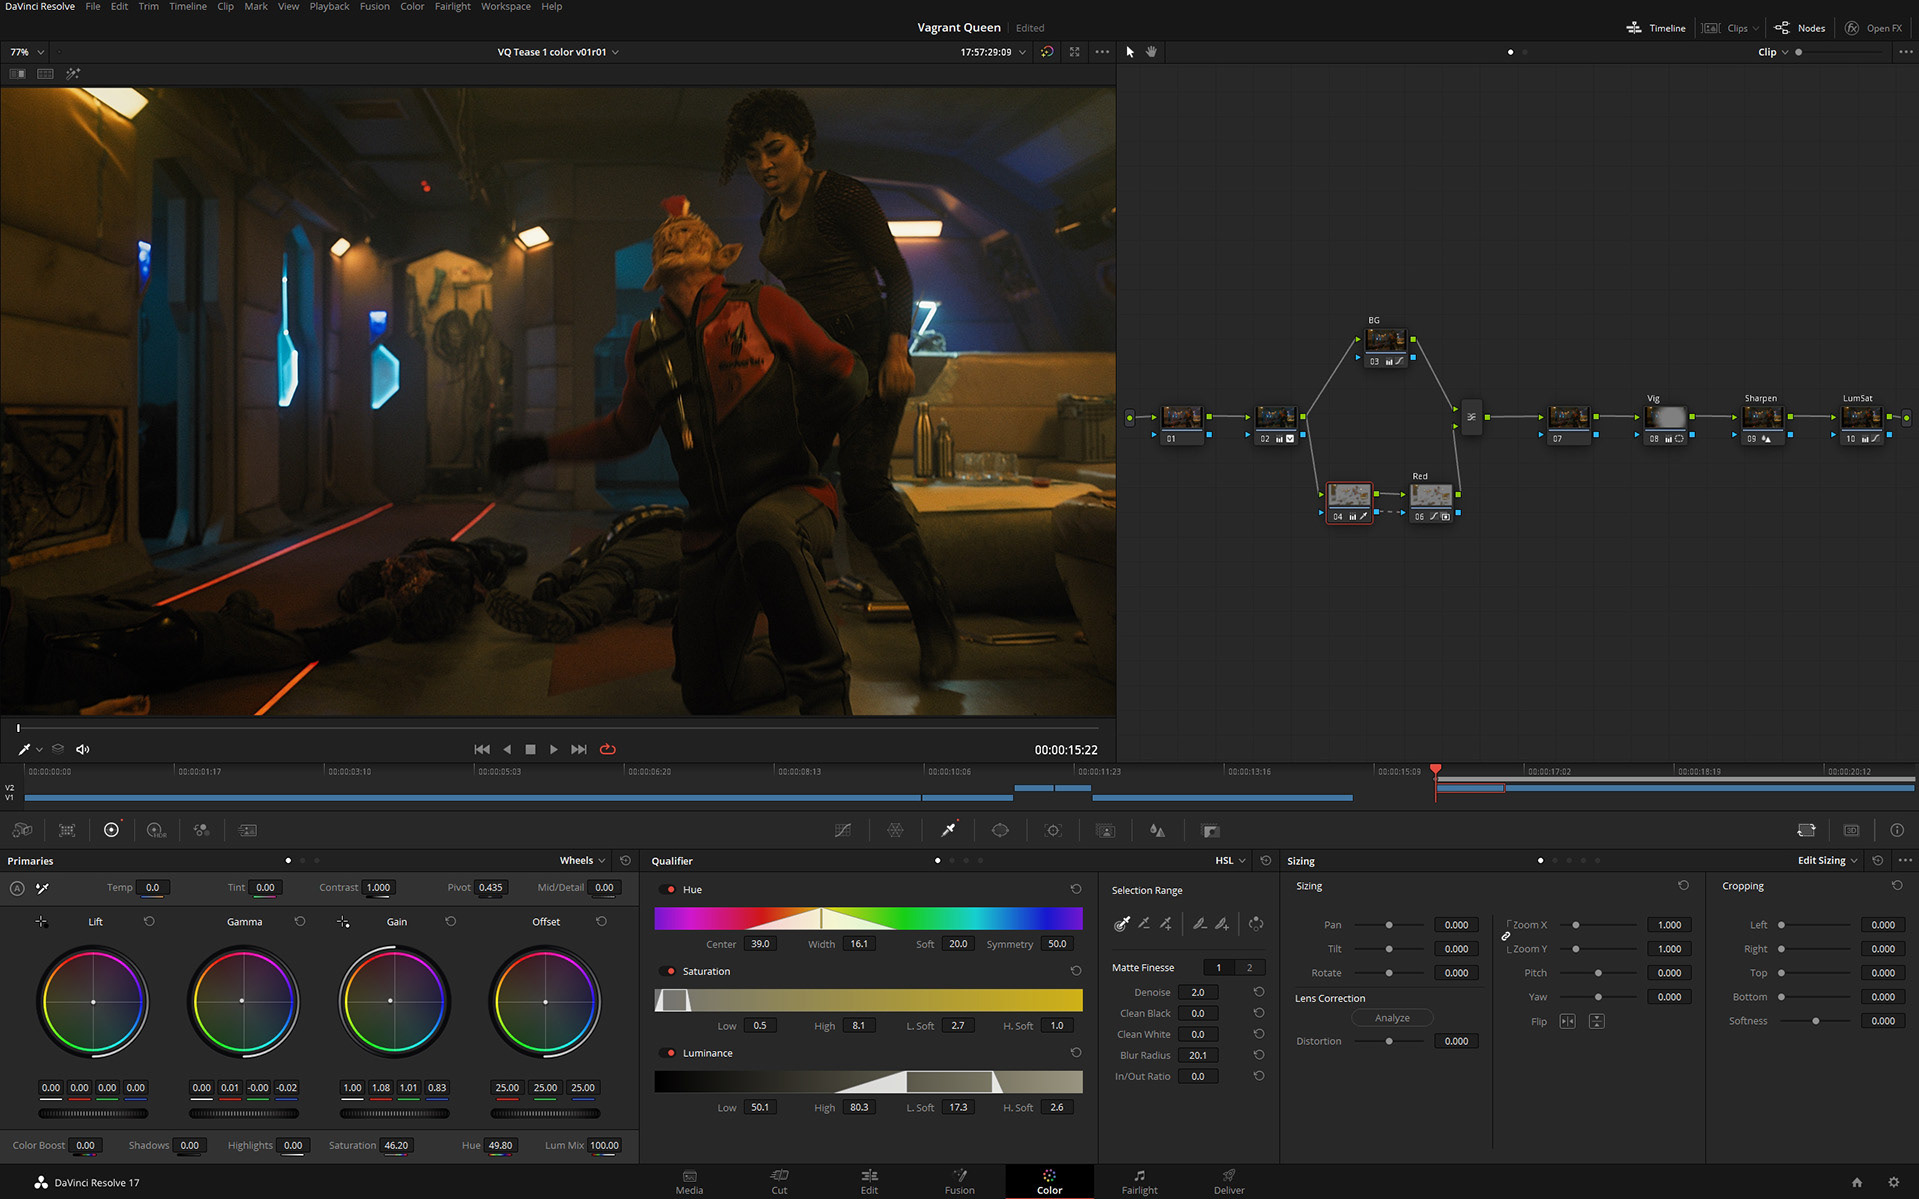Show the Timeline panel button
Image resolution: width=1919 pixels, height=1199 pixels.
click(1656, 28)
